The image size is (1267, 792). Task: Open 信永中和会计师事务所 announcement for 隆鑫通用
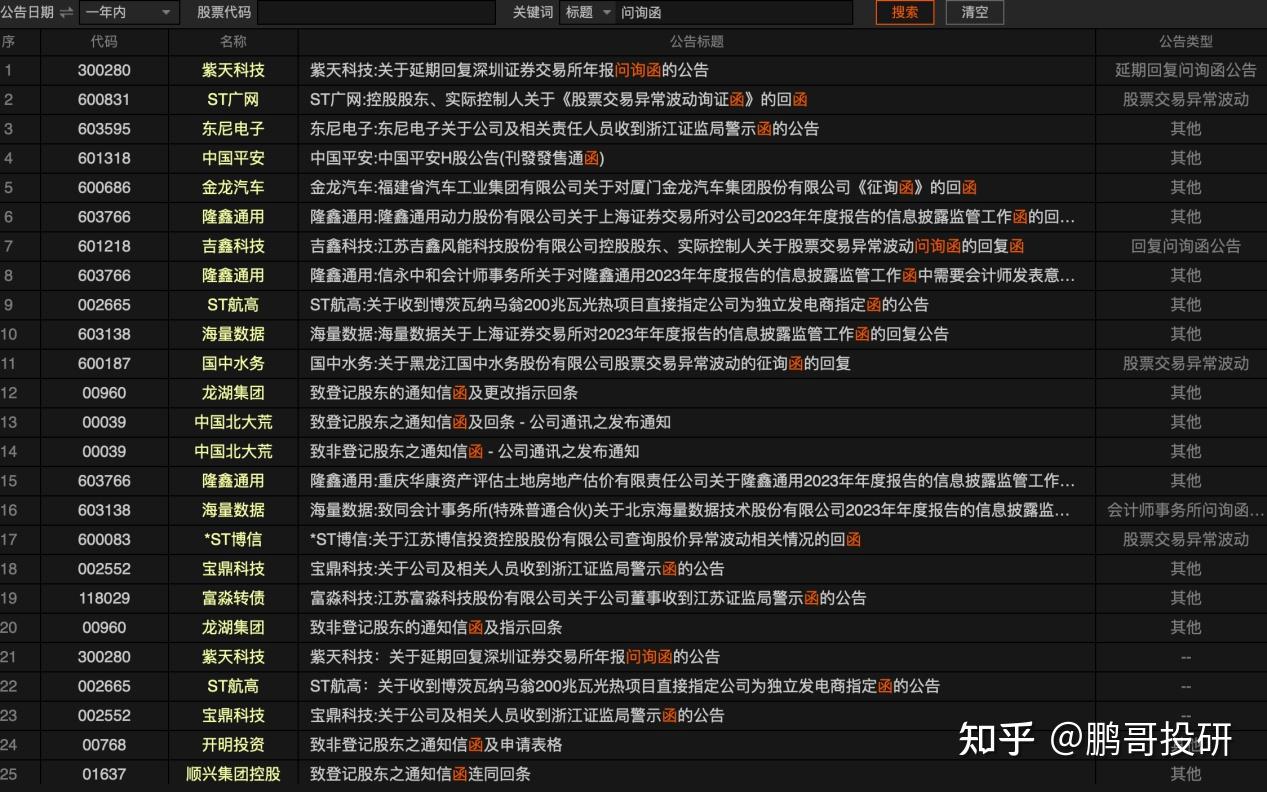click(693, 275)
